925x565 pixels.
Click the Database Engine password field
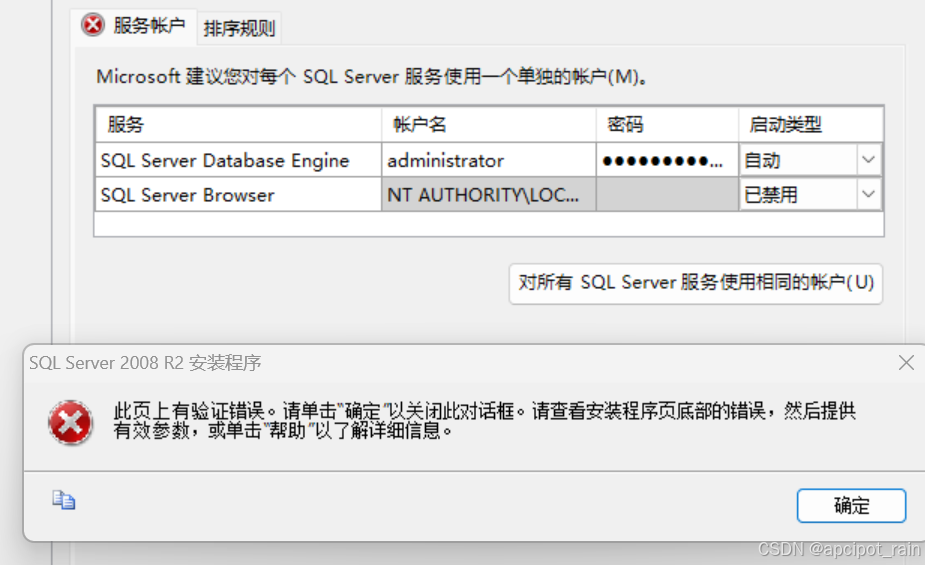coord(667,160)
